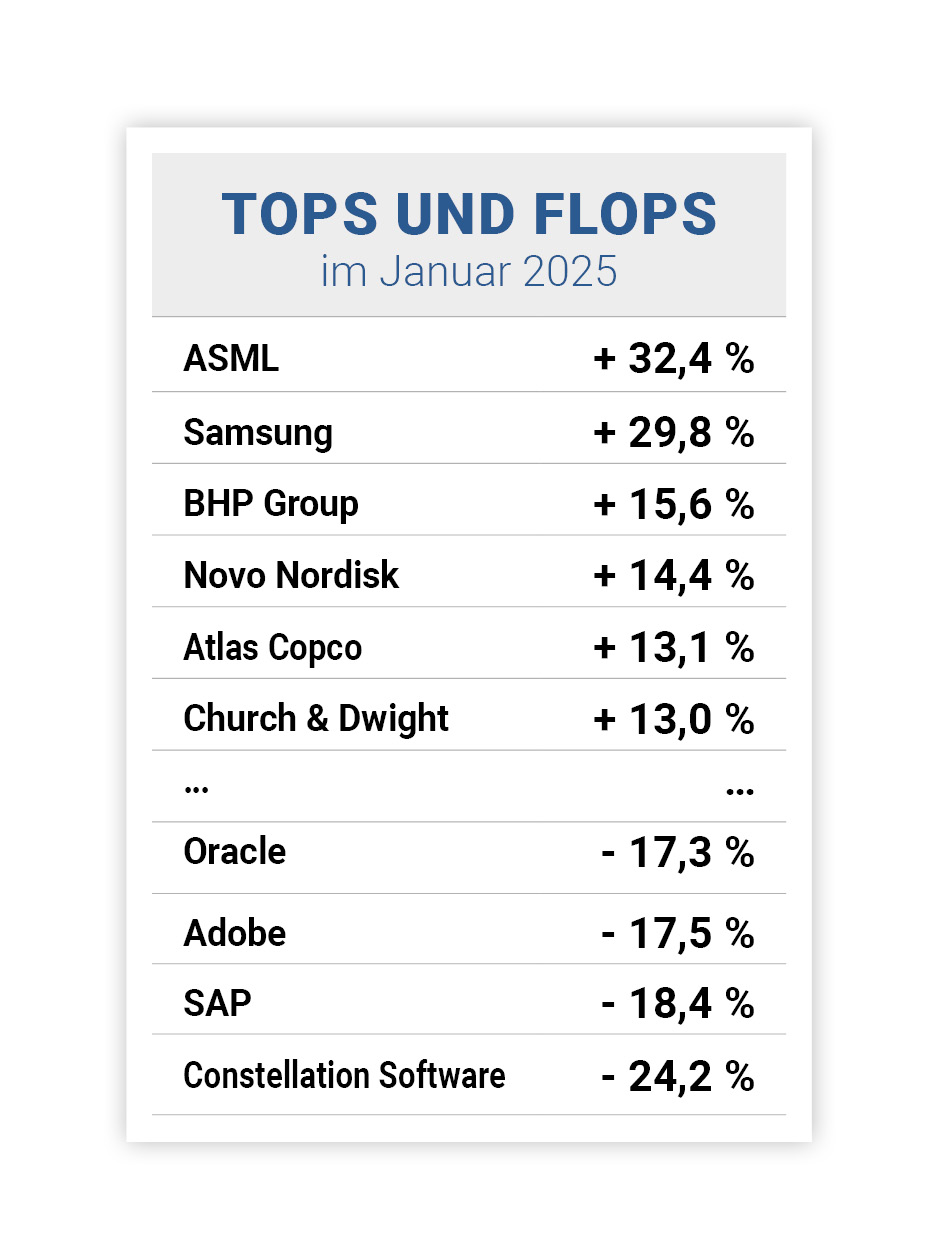
Task: Click the TOPS UND FLOPS heading
Action: [x=469, y=214]
